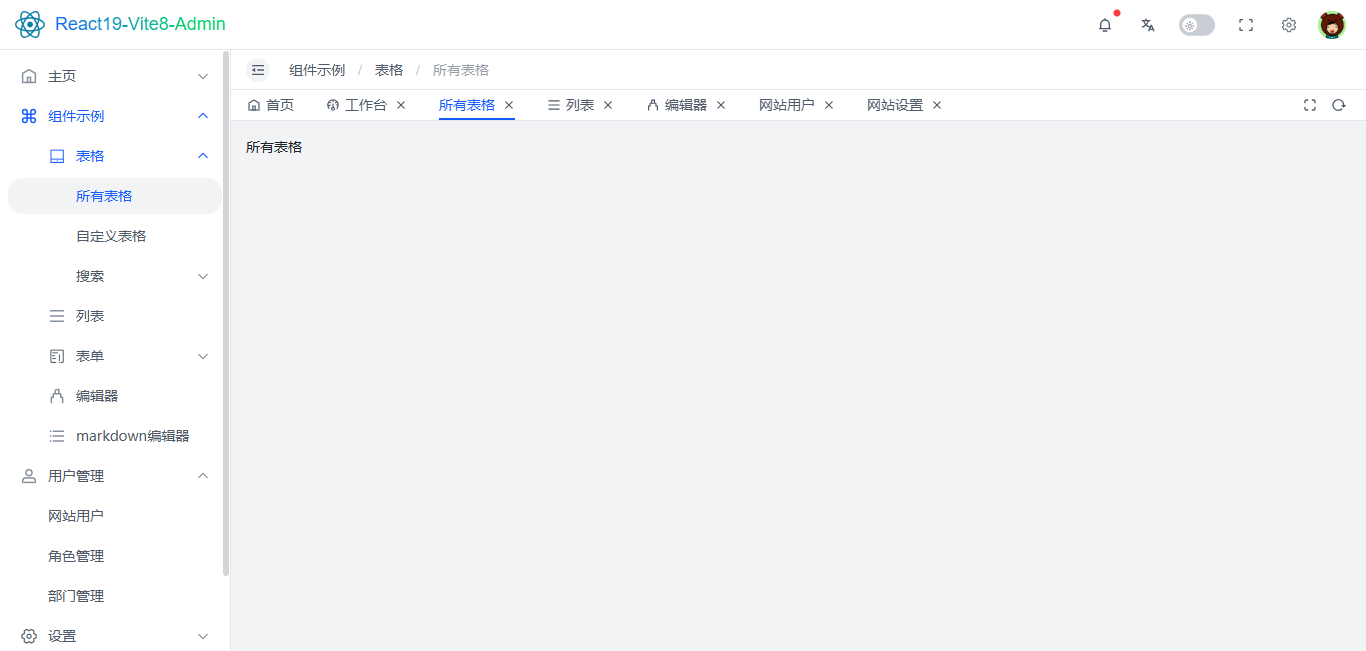The image size is (1366, 651).
Task: Open the notification bell
Action: (1105, 25)
